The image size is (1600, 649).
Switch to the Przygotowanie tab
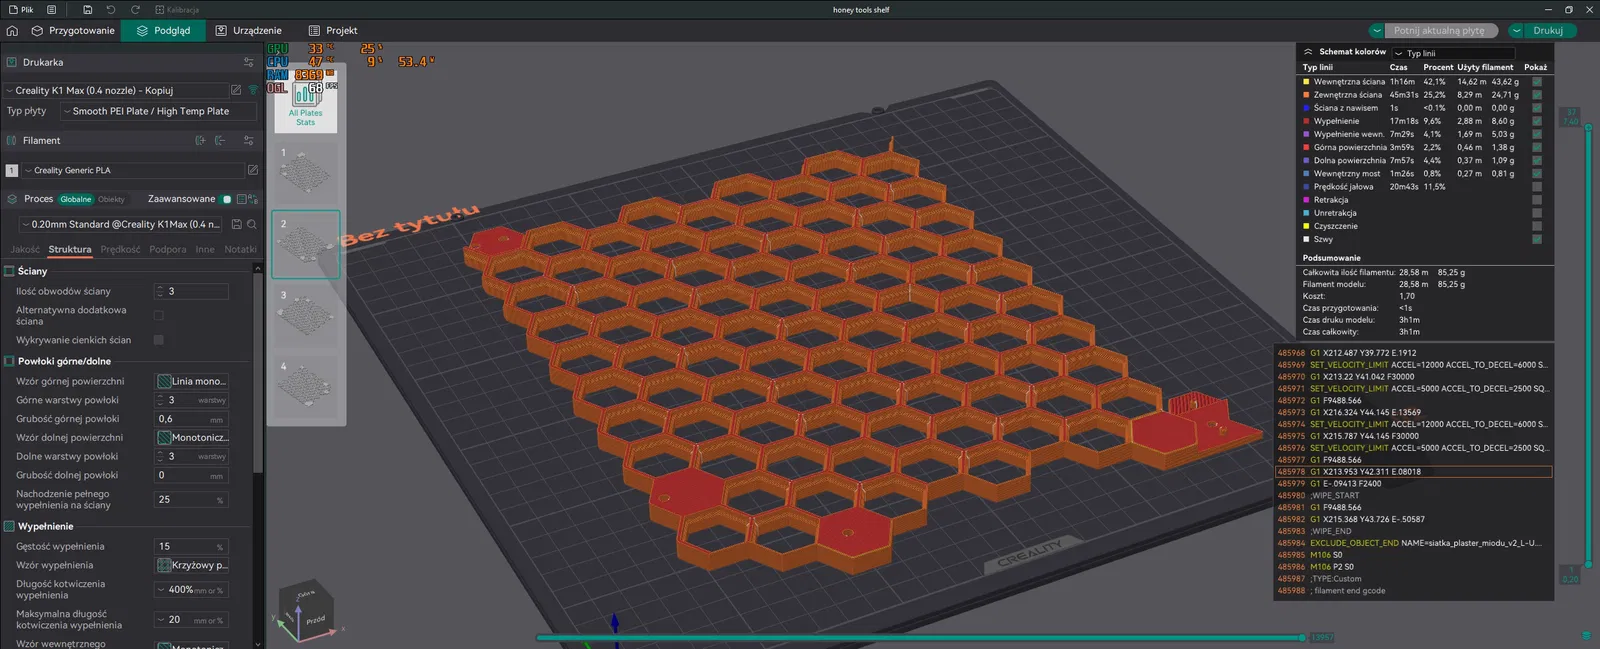point(73,31)
